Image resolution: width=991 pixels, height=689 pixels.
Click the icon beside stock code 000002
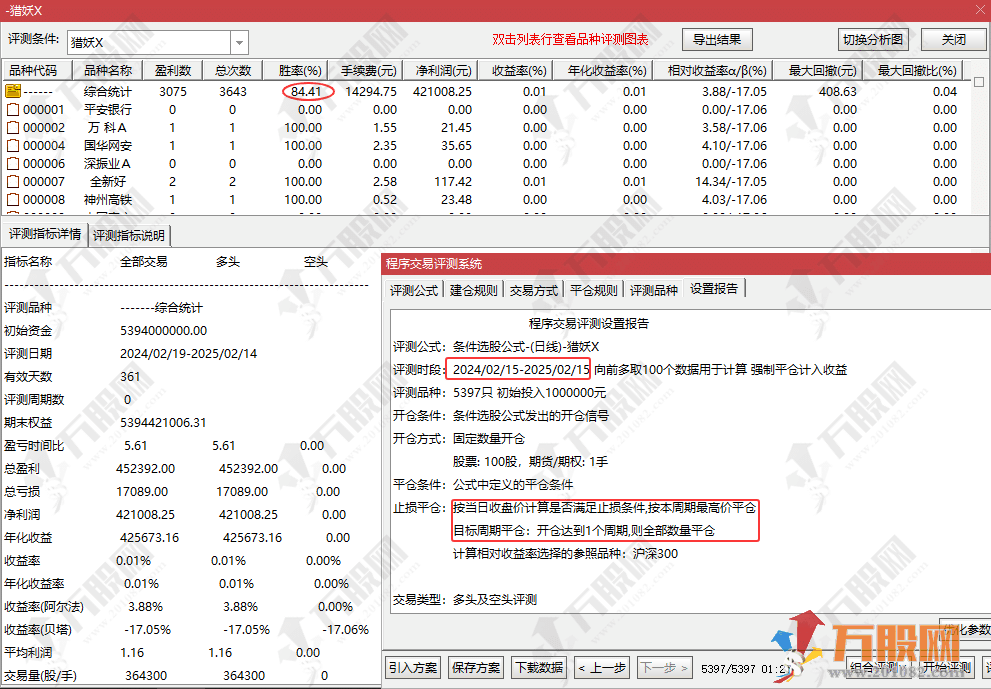click(13, 128)
